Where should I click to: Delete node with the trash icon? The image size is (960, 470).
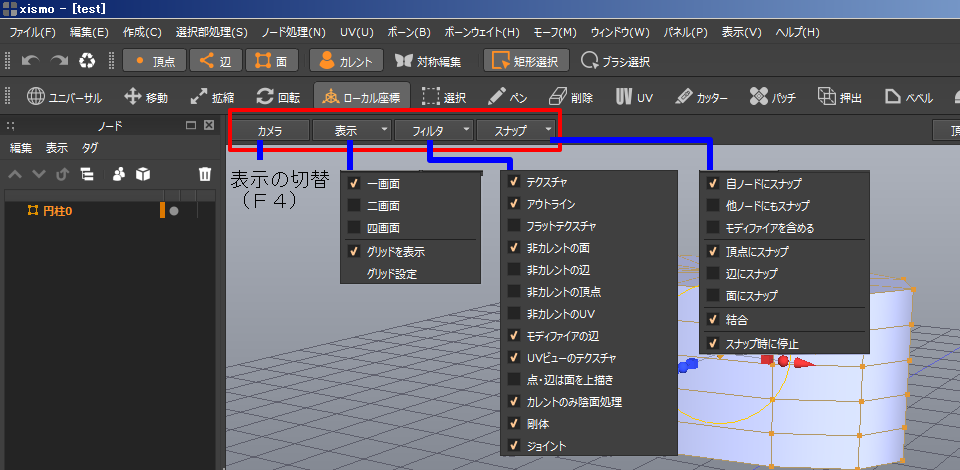coord(205,174)
